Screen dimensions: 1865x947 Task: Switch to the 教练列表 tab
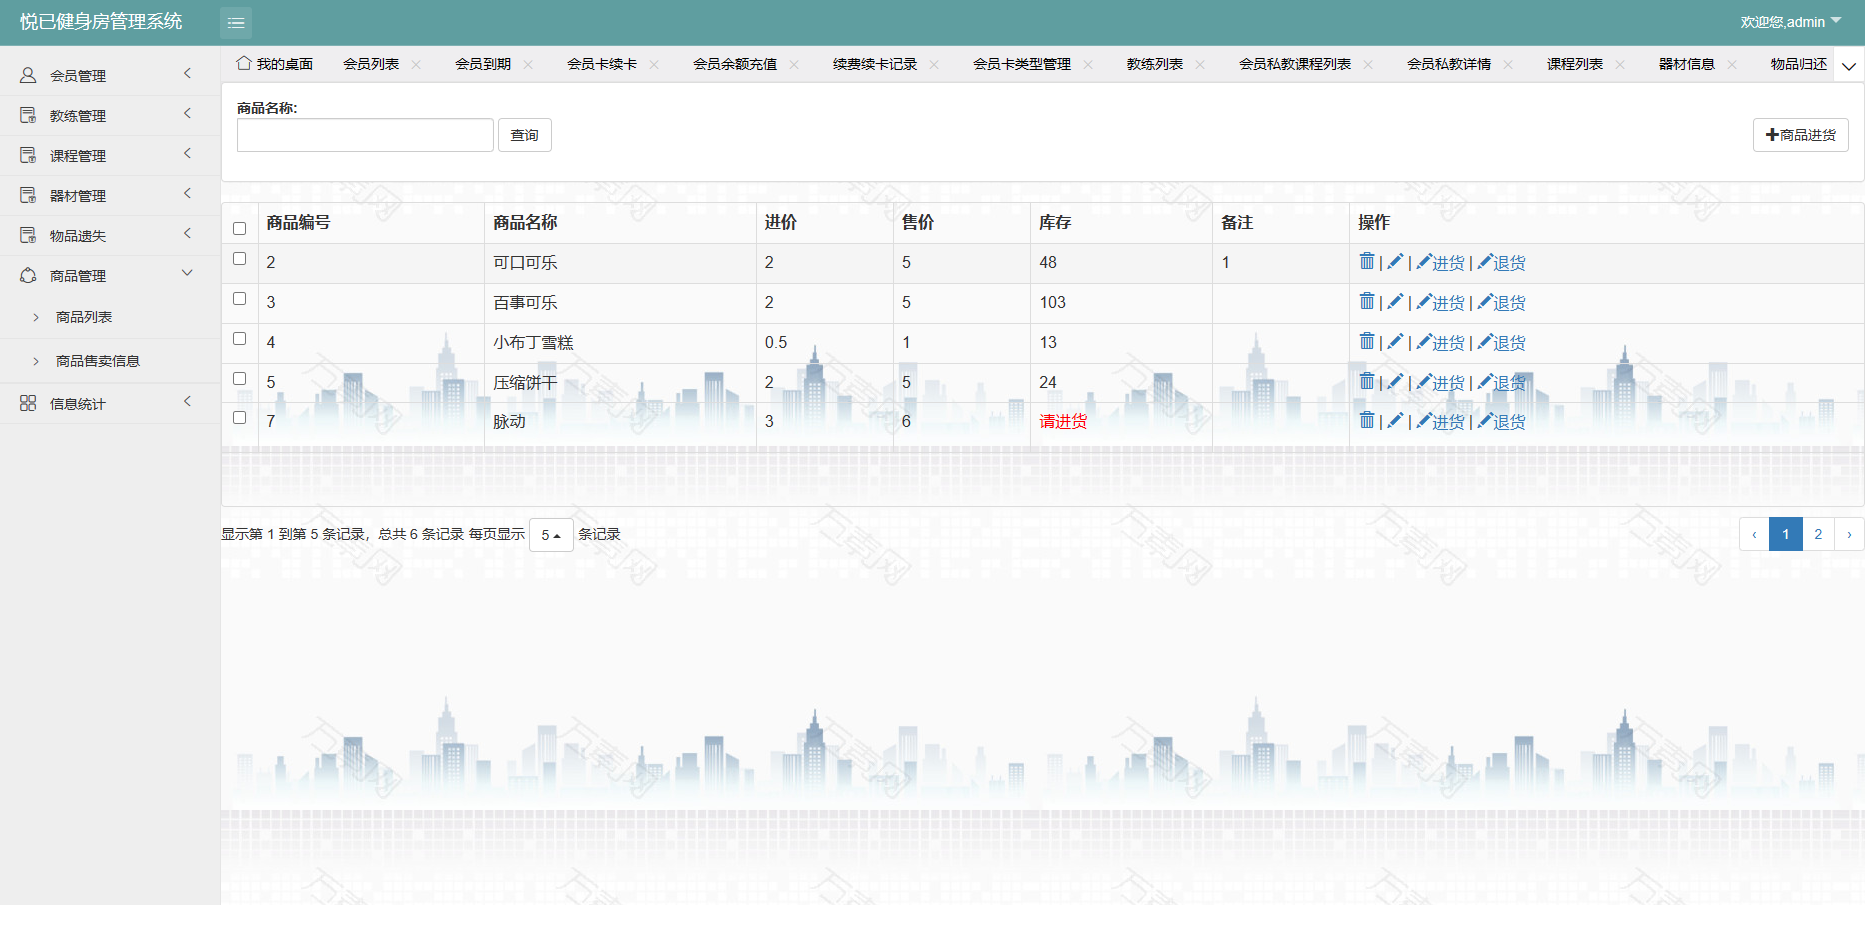[1154, 64]
